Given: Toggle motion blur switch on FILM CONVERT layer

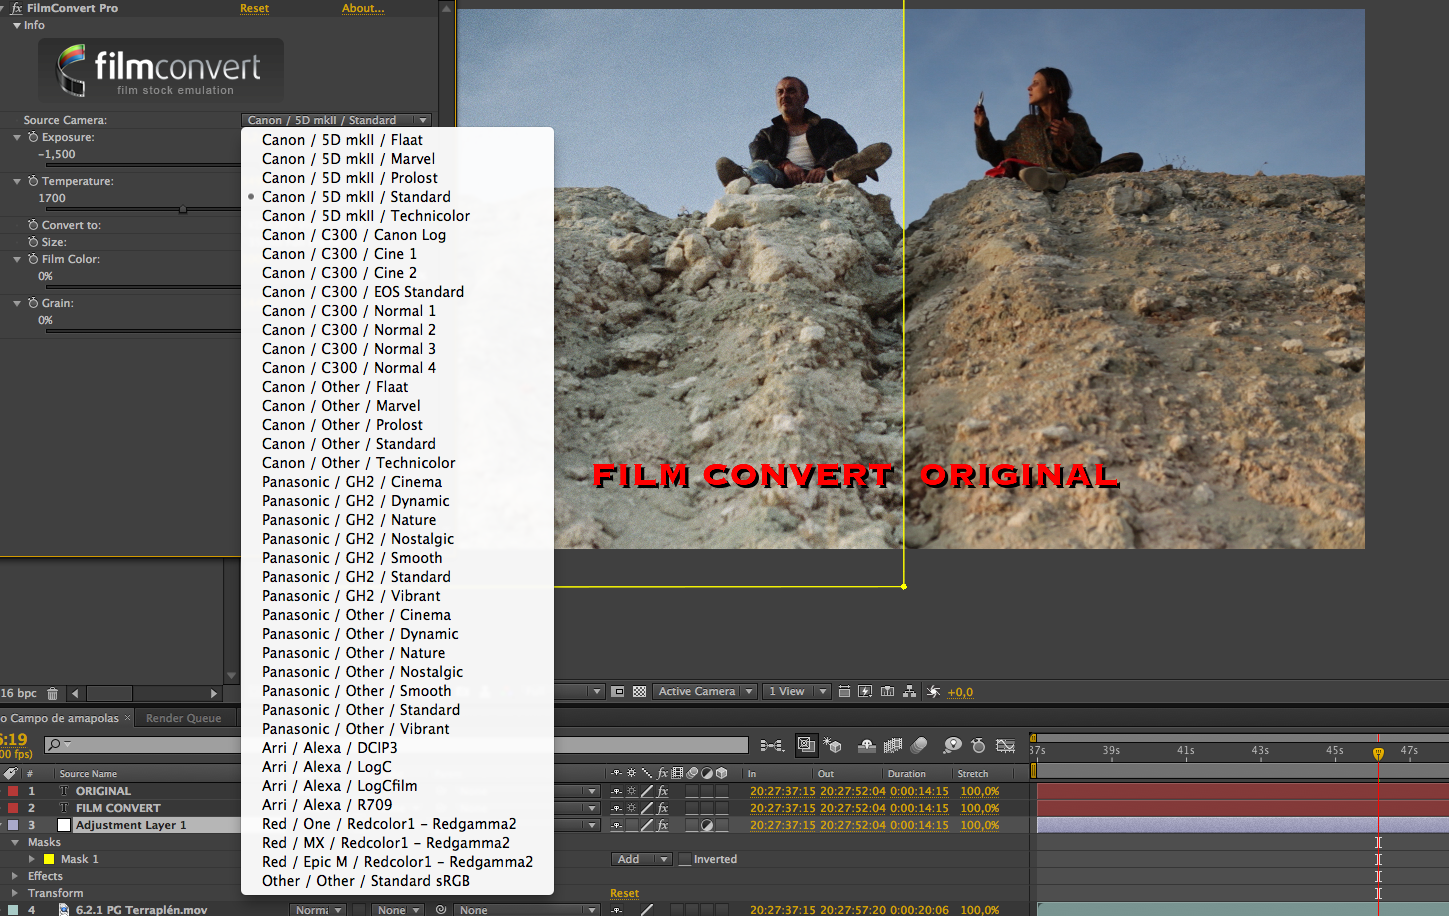Looking at the screenshot, I should click(x=692, y=808).
